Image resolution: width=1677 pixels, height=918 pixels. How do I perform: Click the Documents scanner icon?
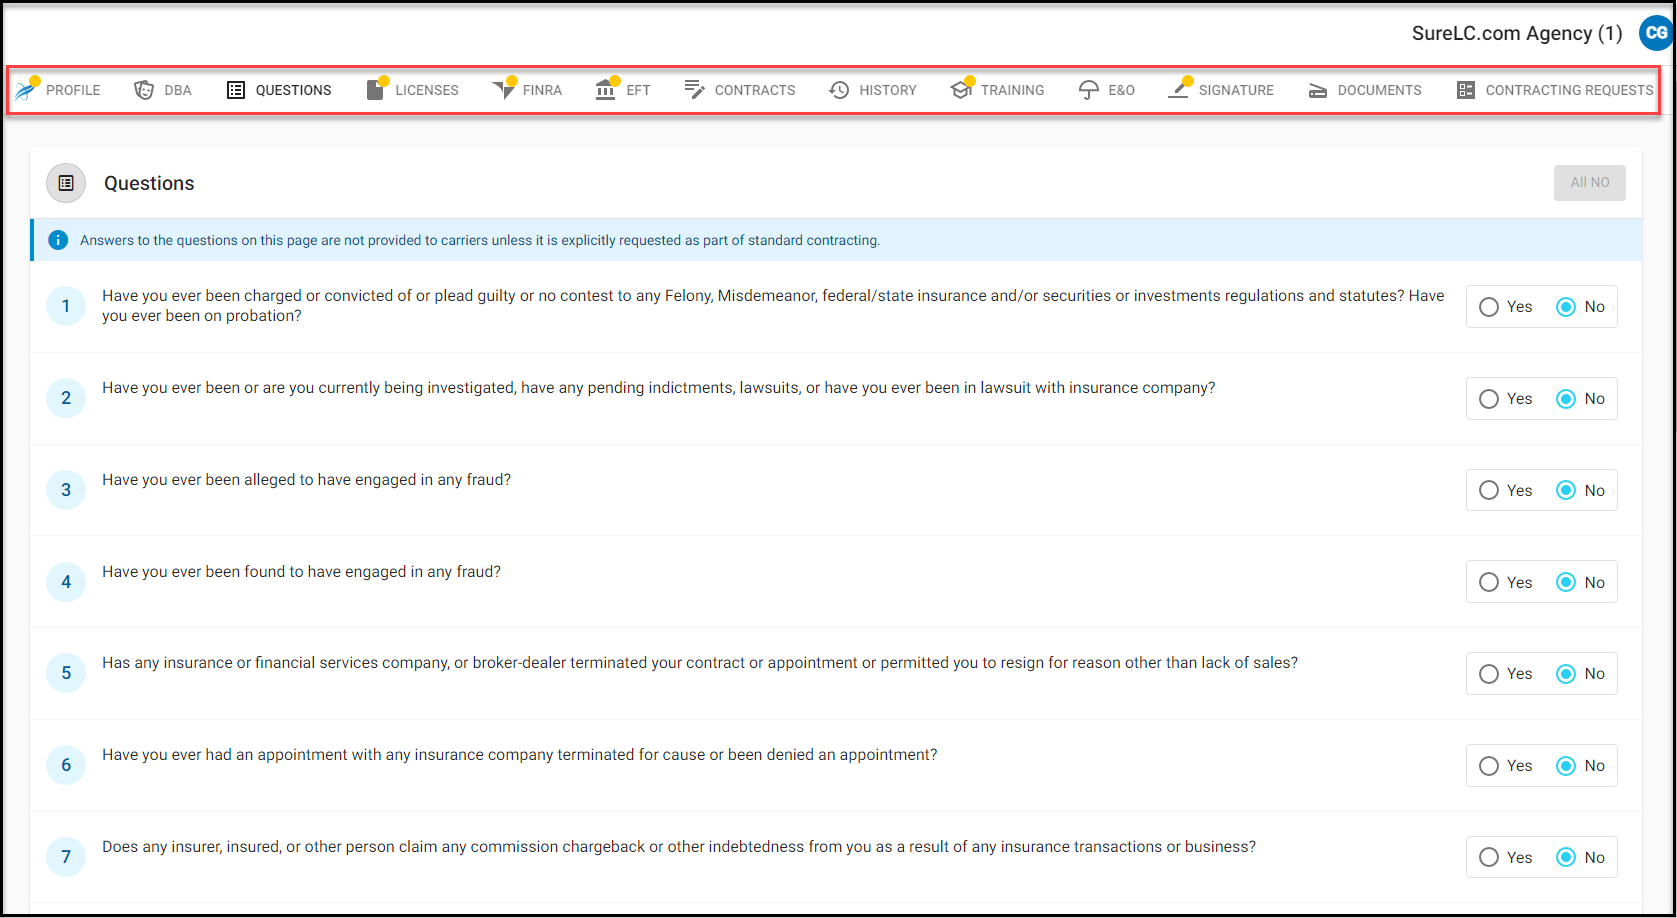click(1318, 90)
